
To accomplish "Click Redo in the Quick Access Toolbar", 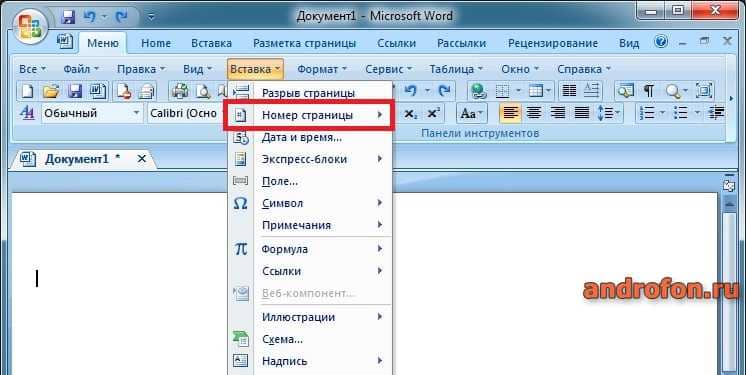I will pyautogui.click(x=122, y=18).
